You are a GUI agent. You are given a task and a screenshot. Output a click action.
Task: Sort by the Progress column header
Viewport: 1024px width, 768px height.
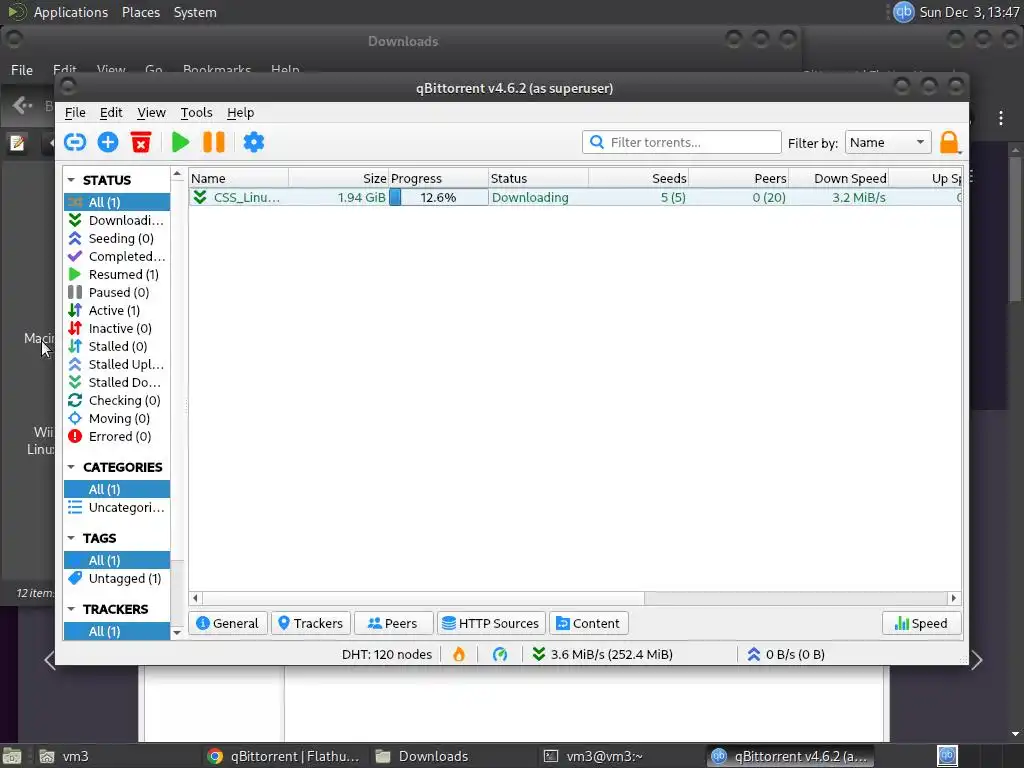point(439,178)
